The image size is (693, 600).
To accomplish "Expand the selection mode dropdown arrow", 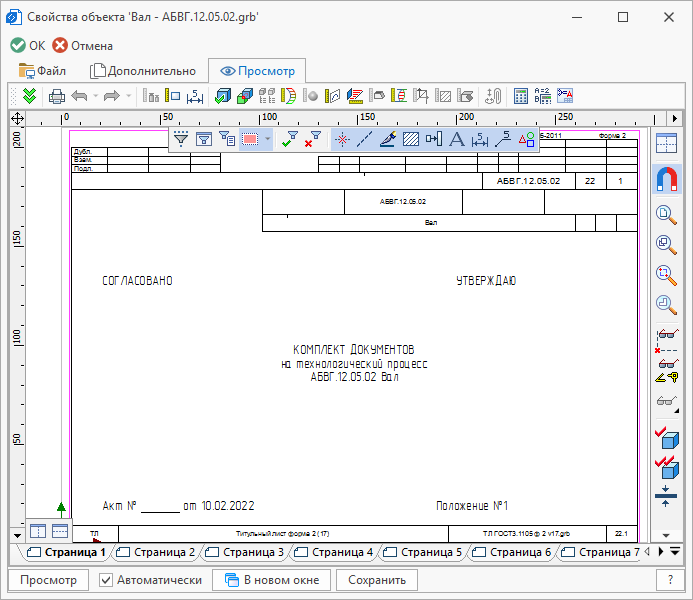I will [267, 139].
